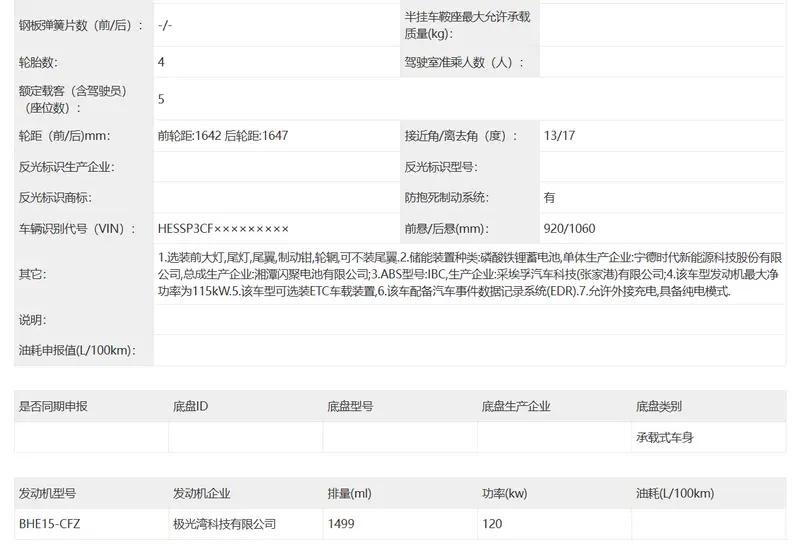The width and height of the screenshot is (800, 549).
Task: Select the 说明 row label
Action: tap(32, 320)
